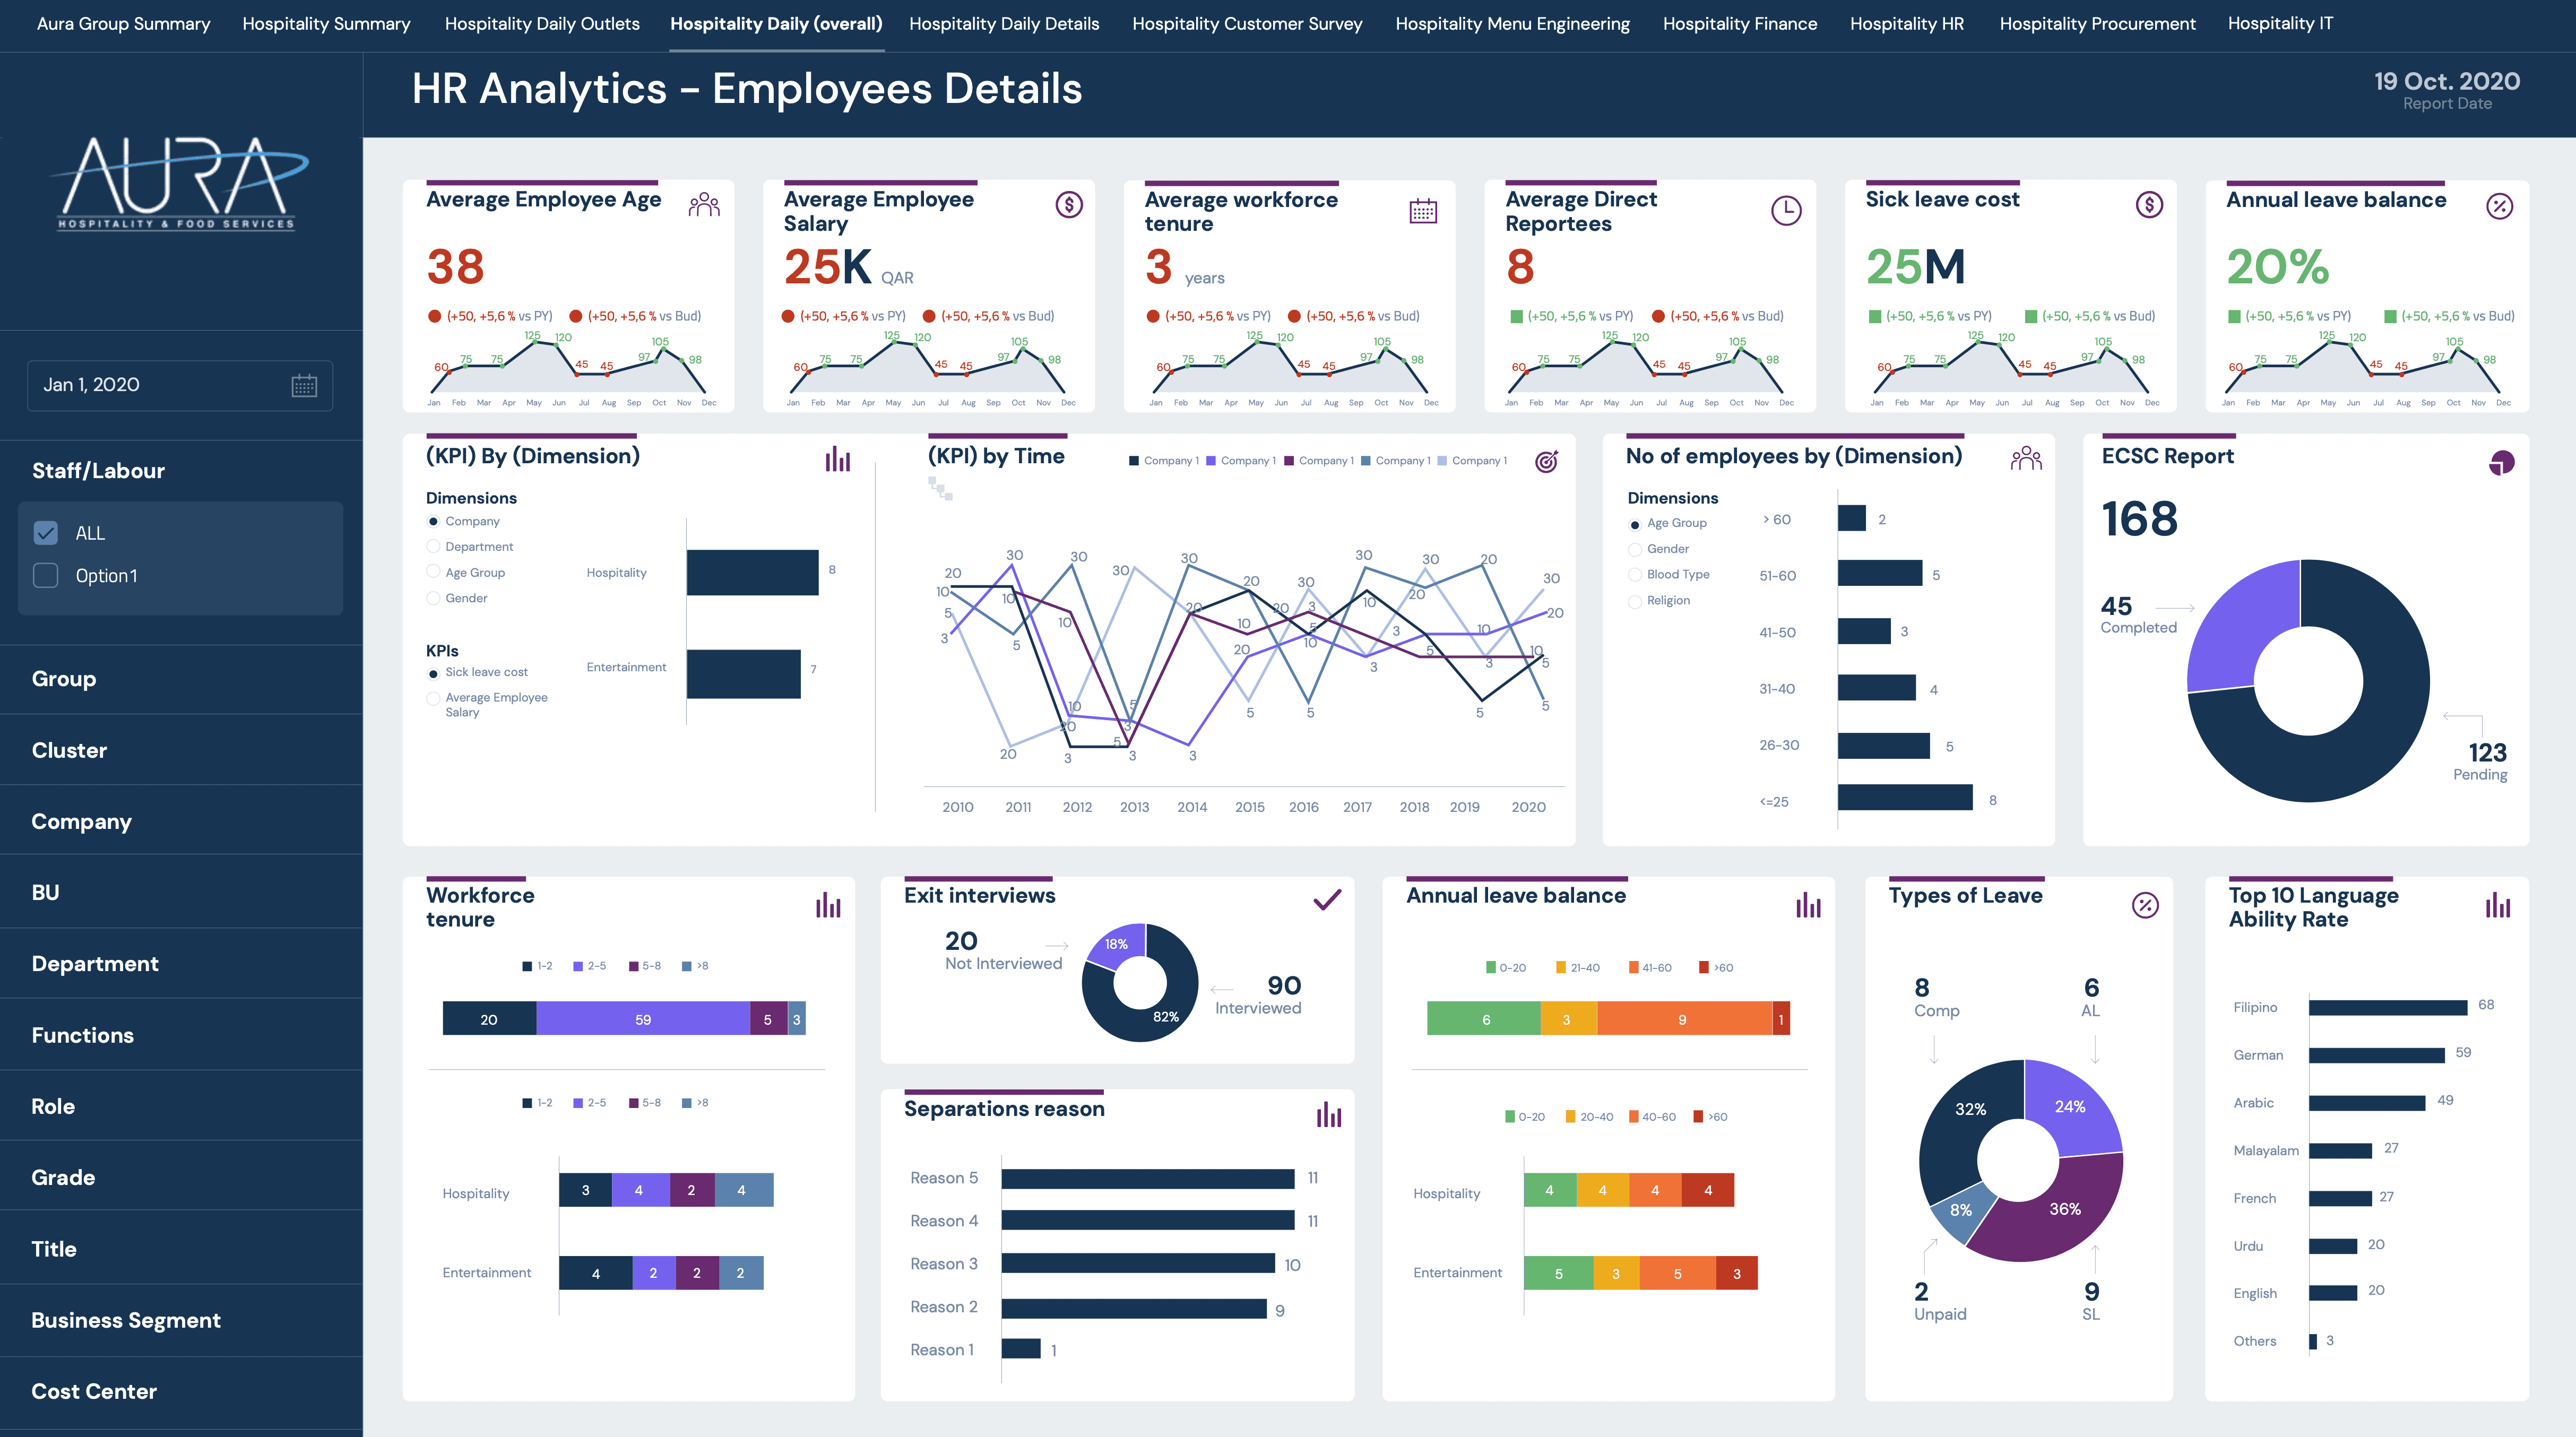Click the Filipino bar in Language Ability chart
The image size is (2576, 1437).
point(2387,1007)
